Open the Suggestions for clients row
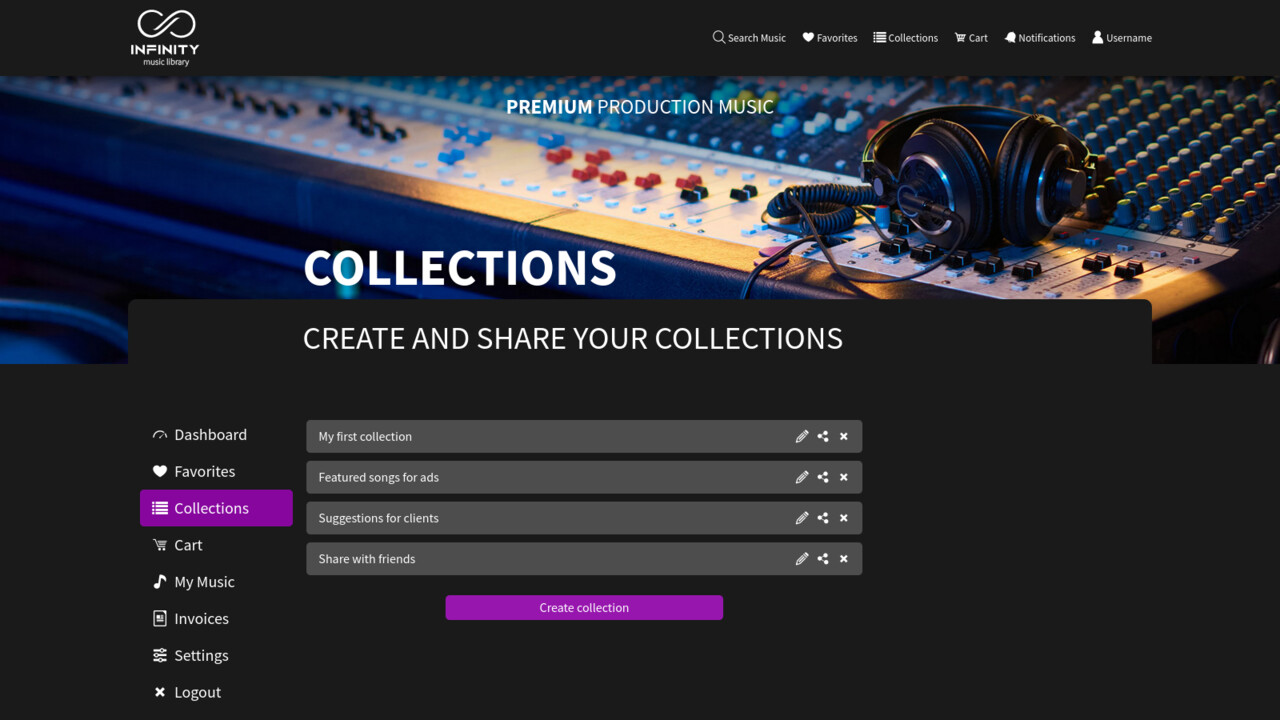Image resolution: width=1280 pixels, height=720 pixels. (584, 518)
